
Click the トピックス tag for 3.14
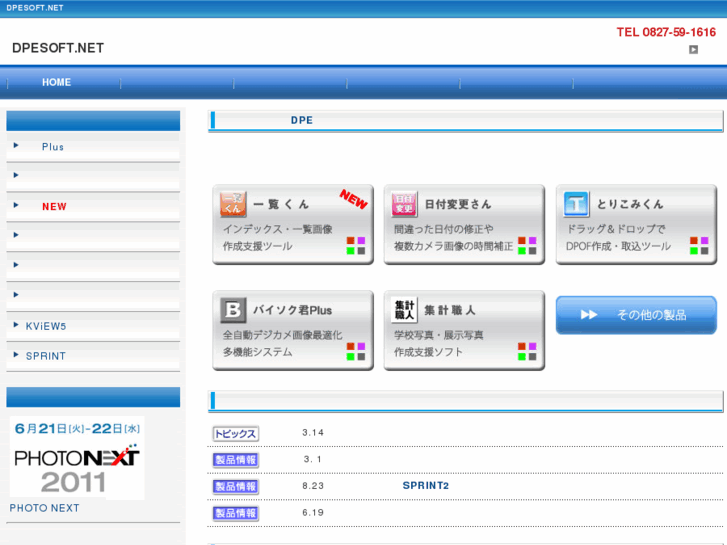click(236, 434)
